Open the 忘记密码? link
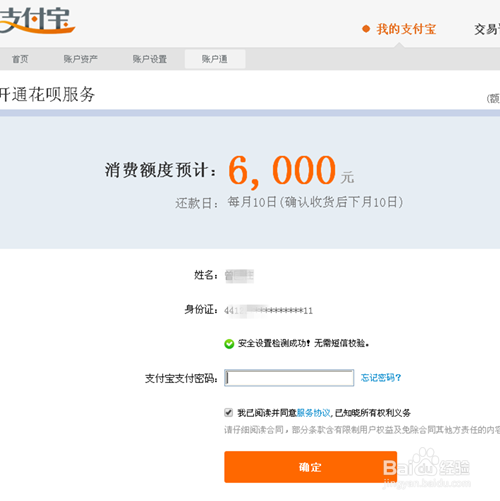This screenshot has width=500, height=501. tap(381, 378)
